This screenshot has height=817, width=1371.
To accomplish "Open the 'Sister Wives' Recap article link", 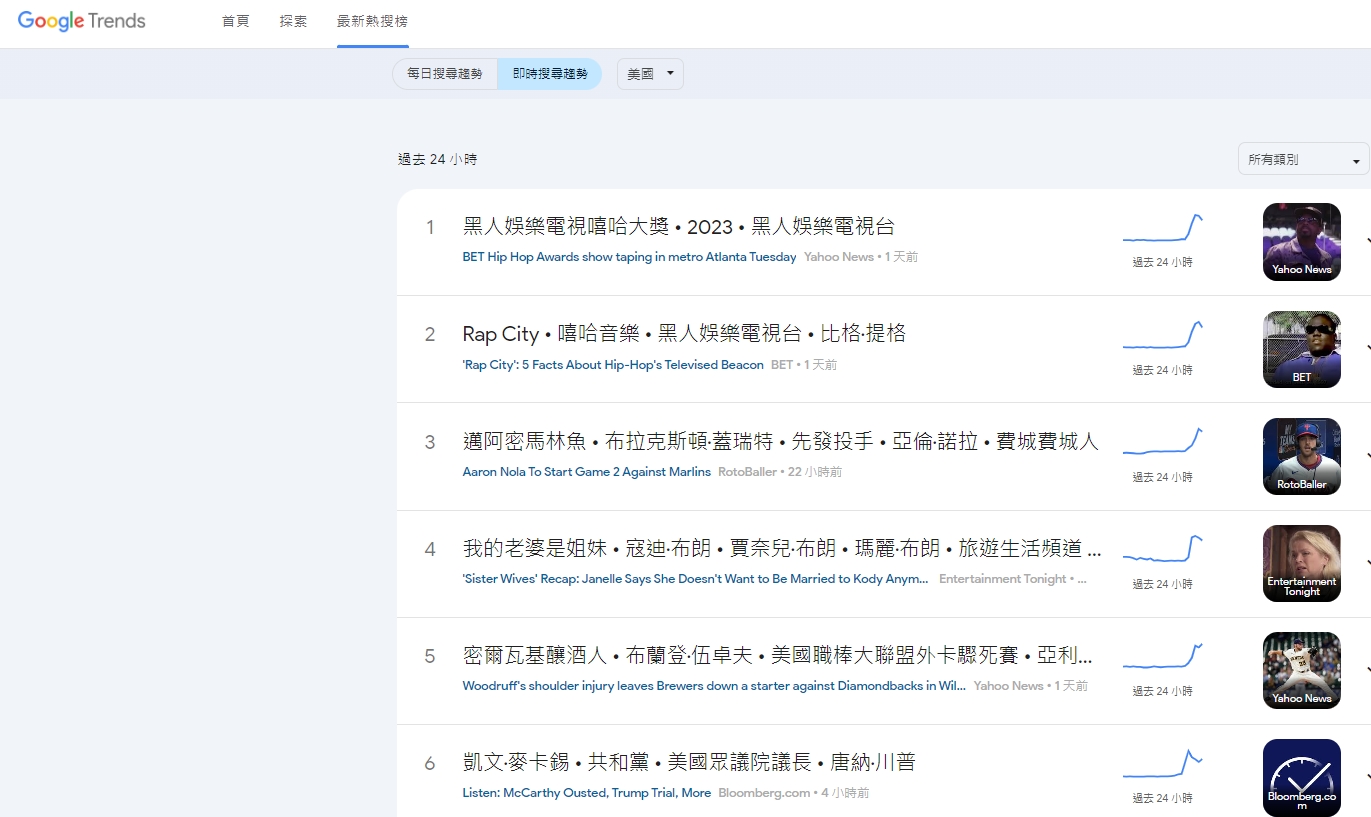I will [x=696, y=579].
